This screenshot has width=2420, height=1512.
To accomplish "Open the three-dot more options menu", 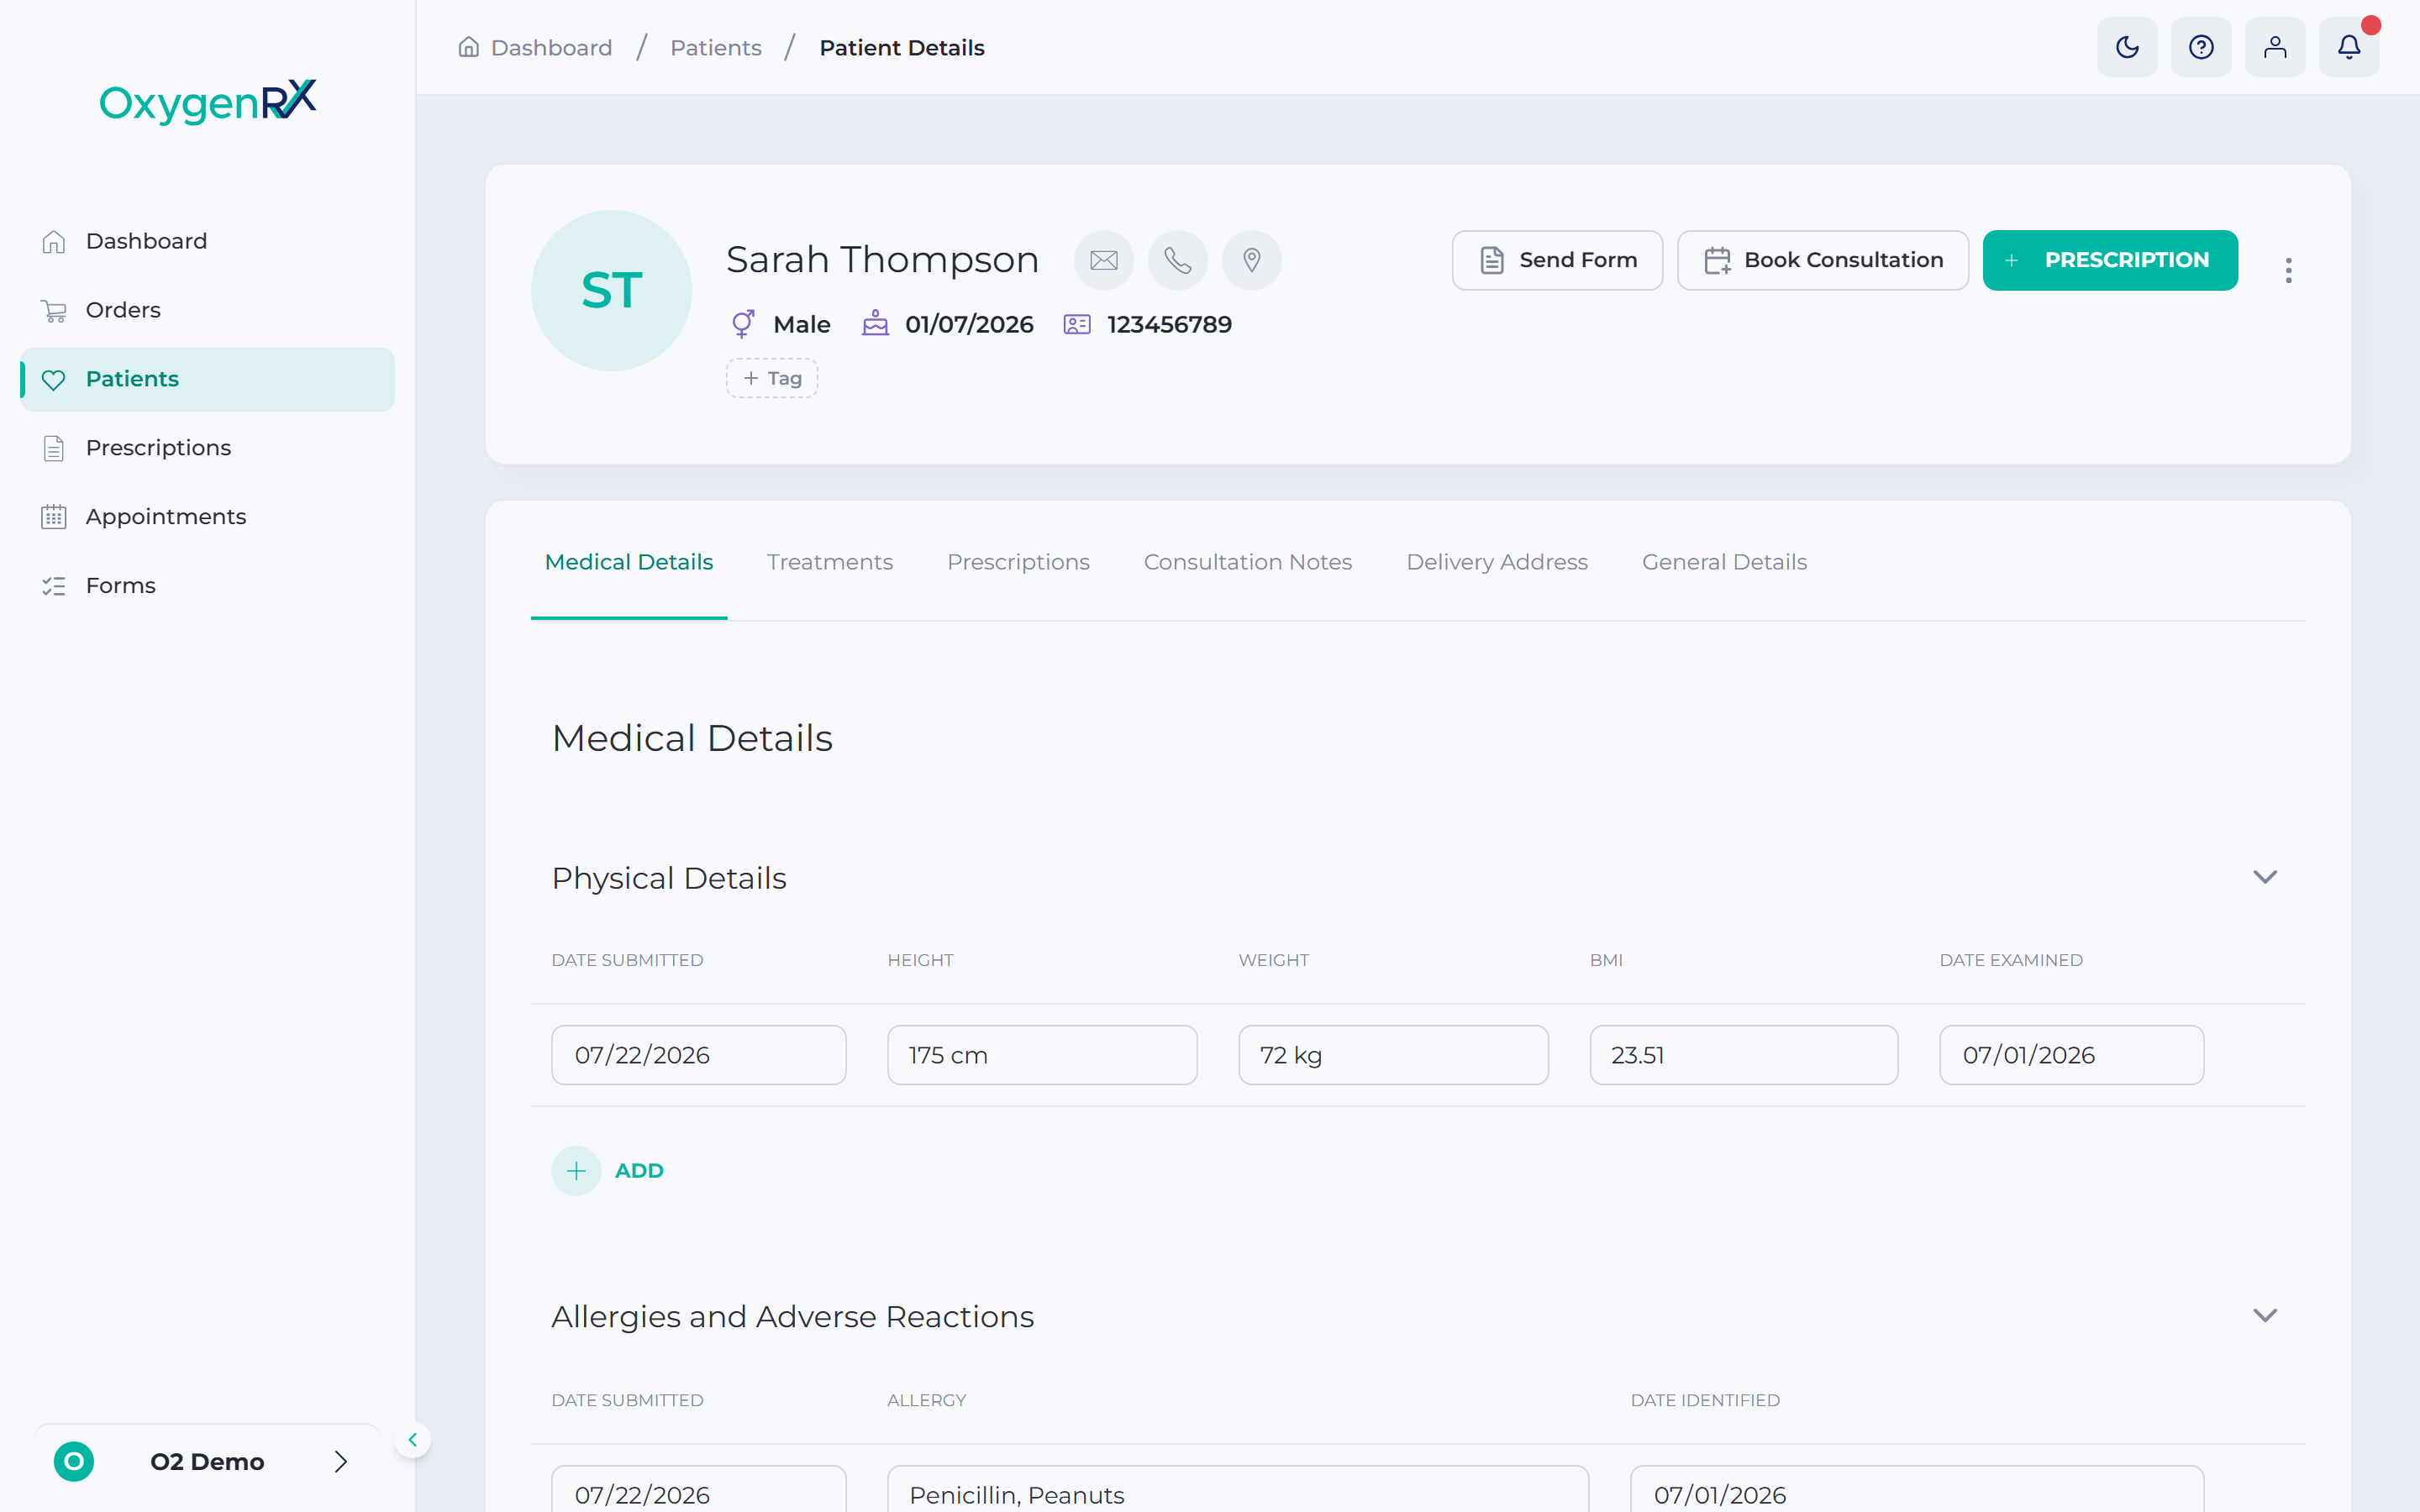I will (x=2288, y=270).
